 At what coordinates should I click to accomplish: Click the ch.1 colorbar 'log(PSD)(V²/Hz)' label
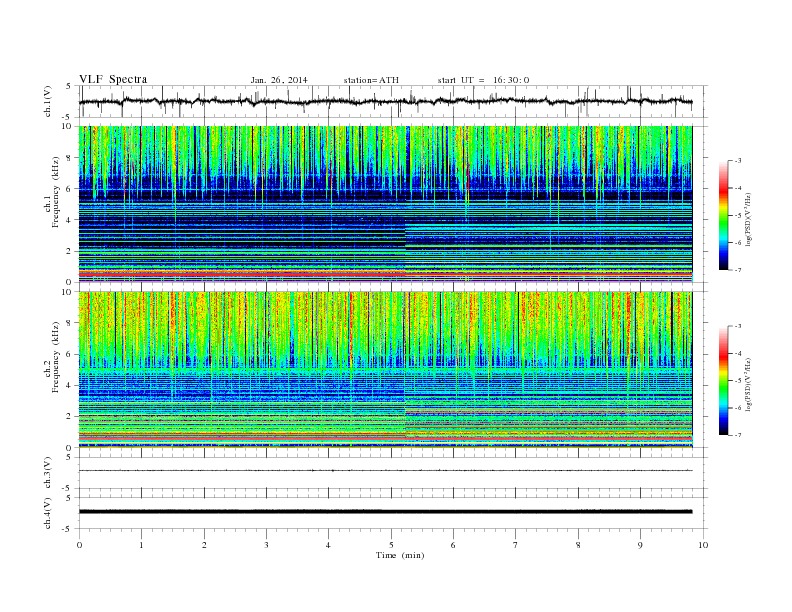coord(748,219)
